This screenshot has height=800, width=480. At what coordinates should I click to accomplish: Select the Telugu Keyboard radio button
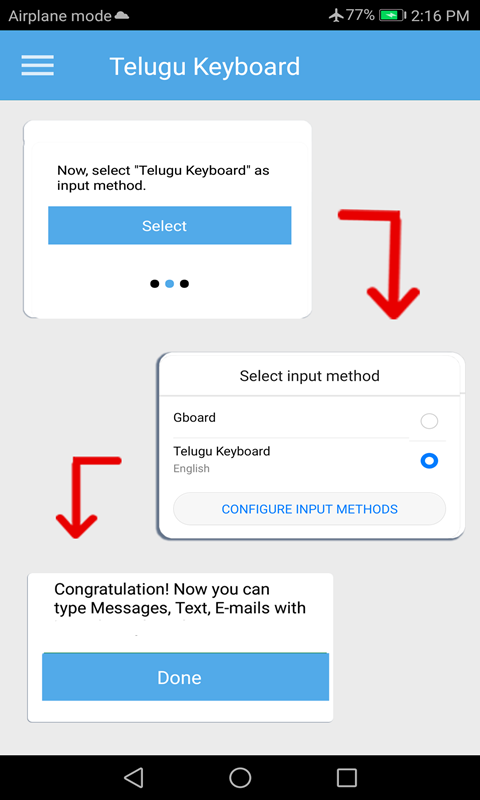click(x=429, y=461)
